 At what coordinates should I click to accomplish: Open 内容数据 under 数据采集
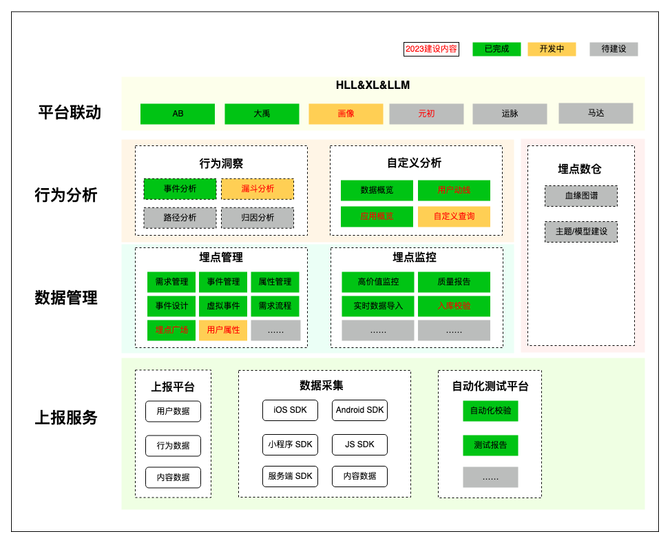[360, 476]
